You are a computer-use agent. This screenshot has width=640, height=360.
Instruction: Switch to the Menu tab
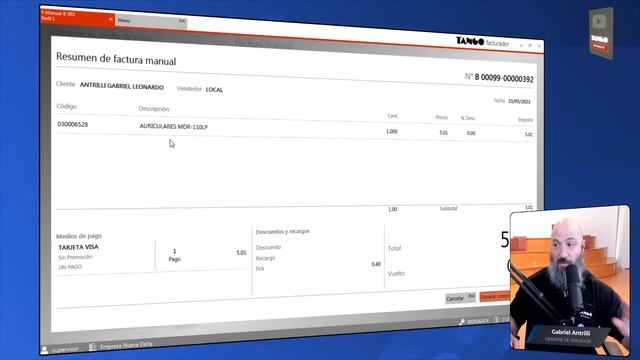(x=151, y=20)
